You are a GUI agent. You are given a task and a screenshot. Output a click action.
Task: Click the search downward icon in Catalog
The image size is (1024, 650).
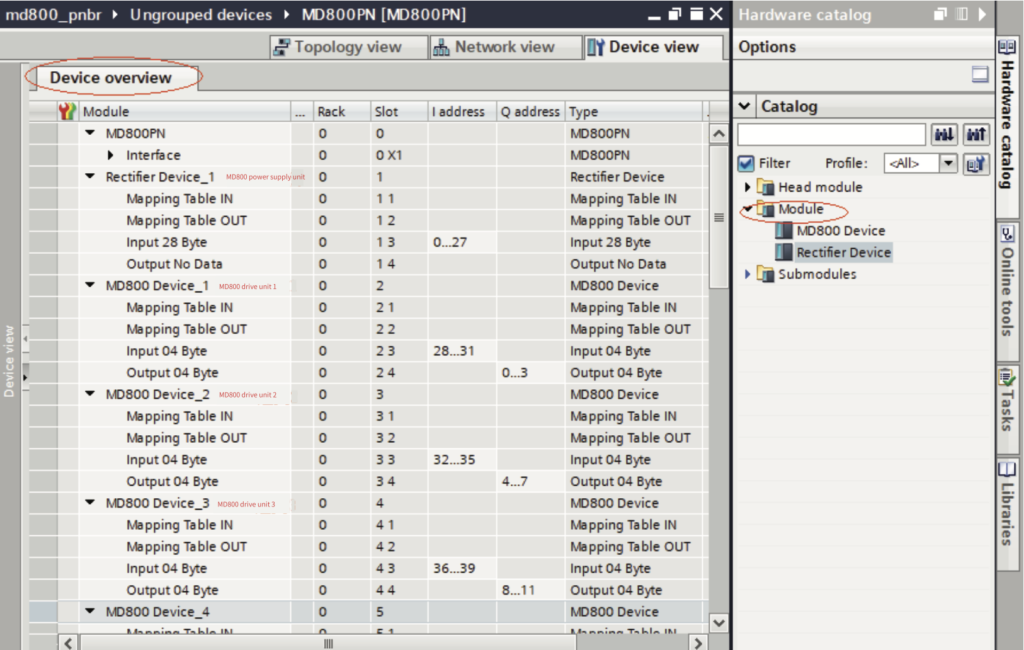point(944,135)
